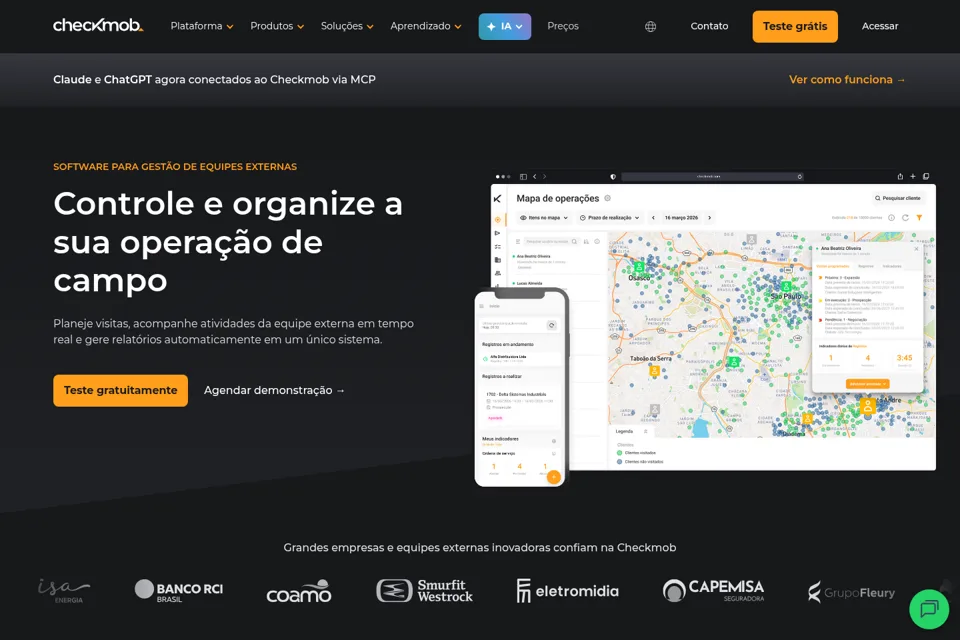Expand the Plataforma menu
The width and height of the screenshot is (960, 640).
coord(201,26)
